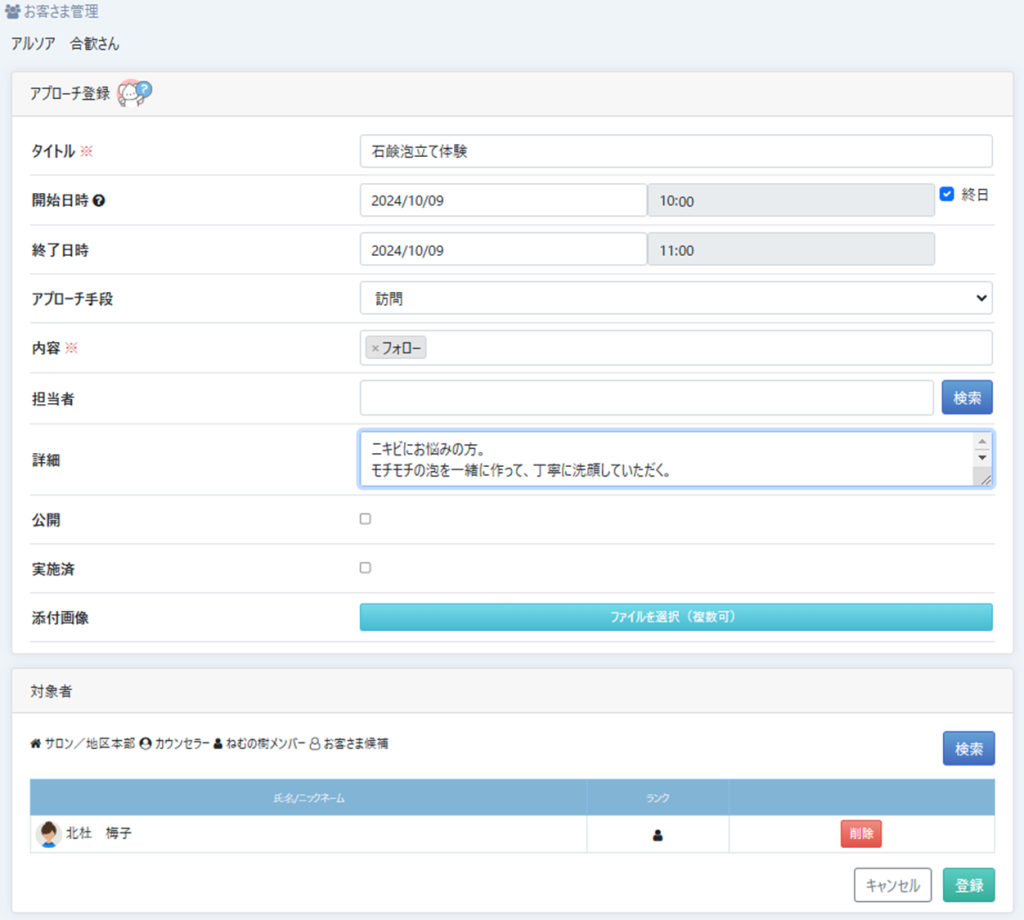Remove the フォロー tag from 内容
The image size is (1024, 920).
point(375,348)
